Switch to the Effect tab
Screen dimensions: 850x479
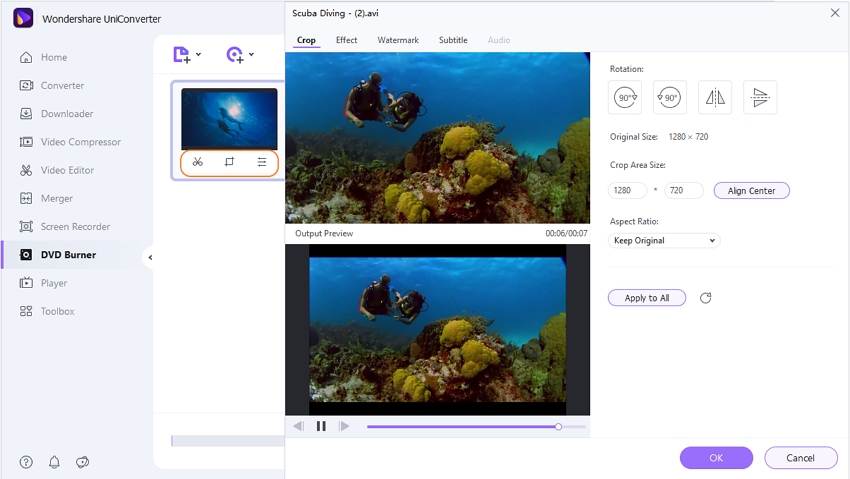346,40
